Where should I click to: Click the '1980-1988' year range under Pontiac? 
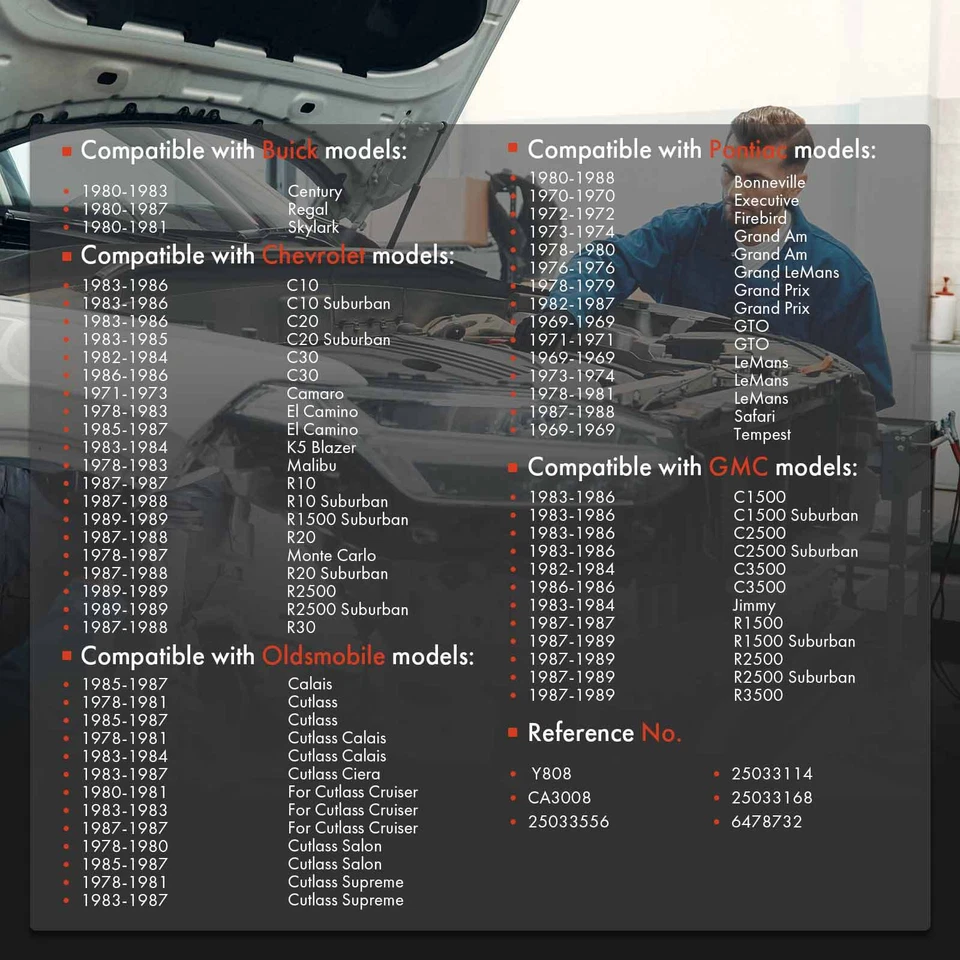(572, 178)
